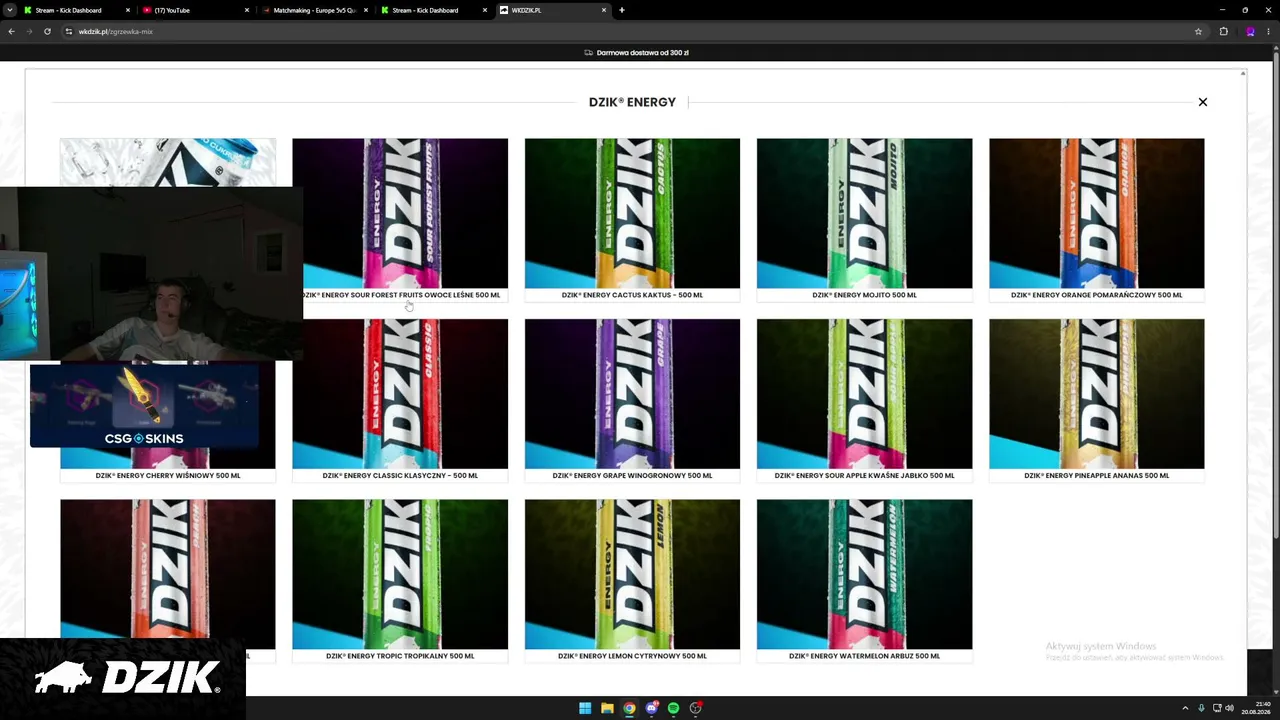Click the Classic Klasyczny 500 ML link
The height and width of the screenshot is (720, 1280).
pos(400,476)
